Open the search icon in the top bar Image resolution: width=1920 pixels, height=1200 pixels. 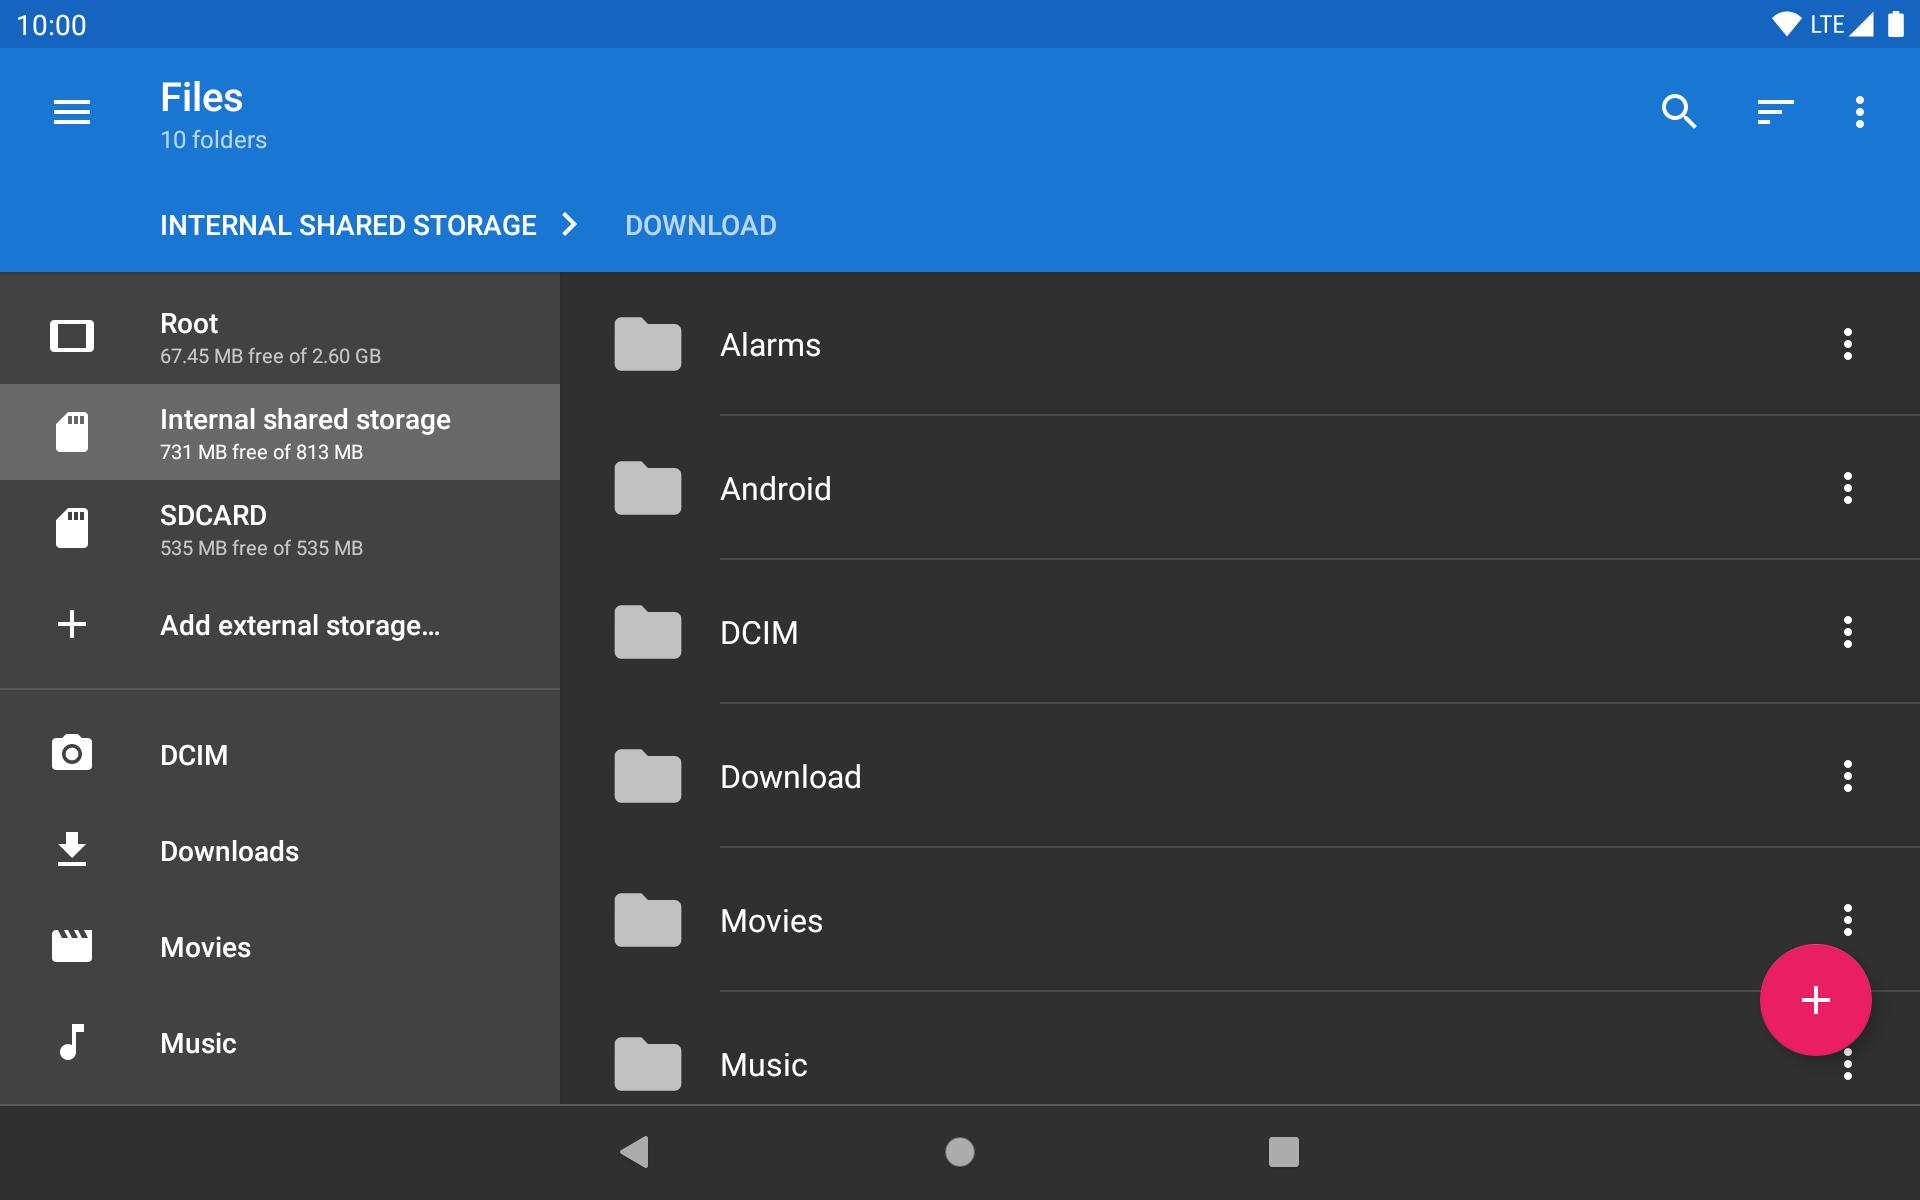pyautogui.click(x=1680, y=112)
